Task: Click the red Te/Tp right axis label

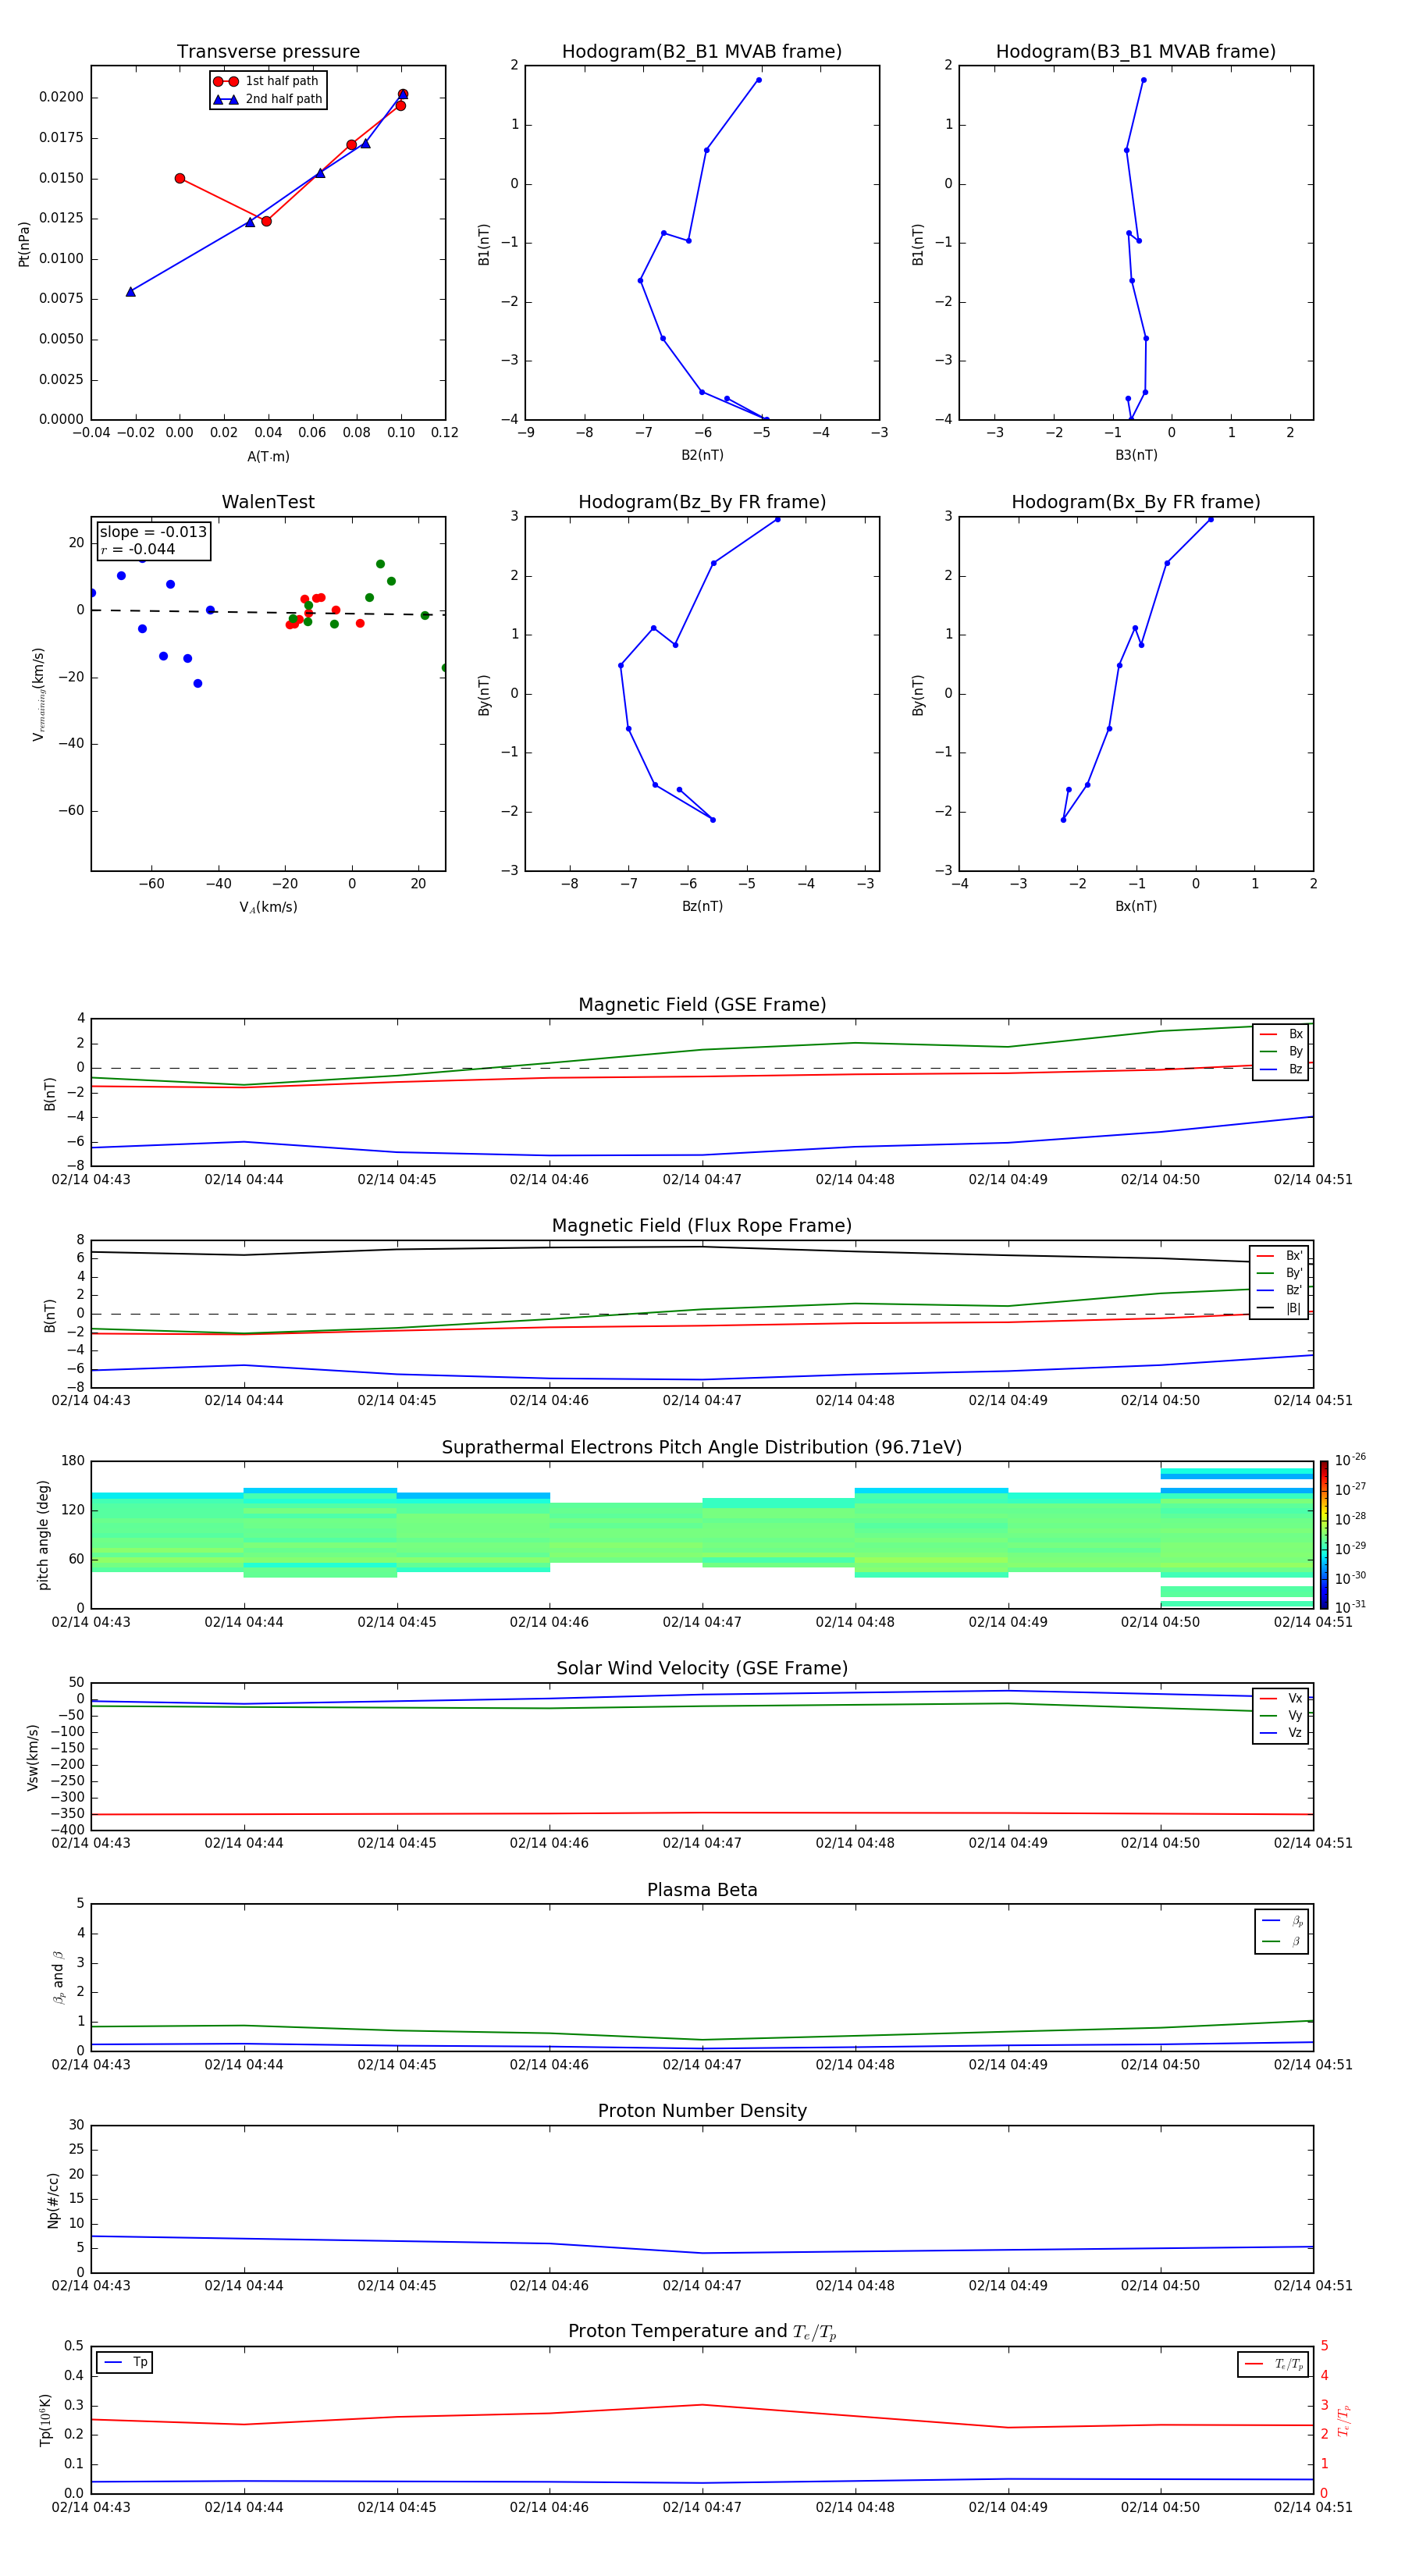Action: click(x=1344, y=2420)
